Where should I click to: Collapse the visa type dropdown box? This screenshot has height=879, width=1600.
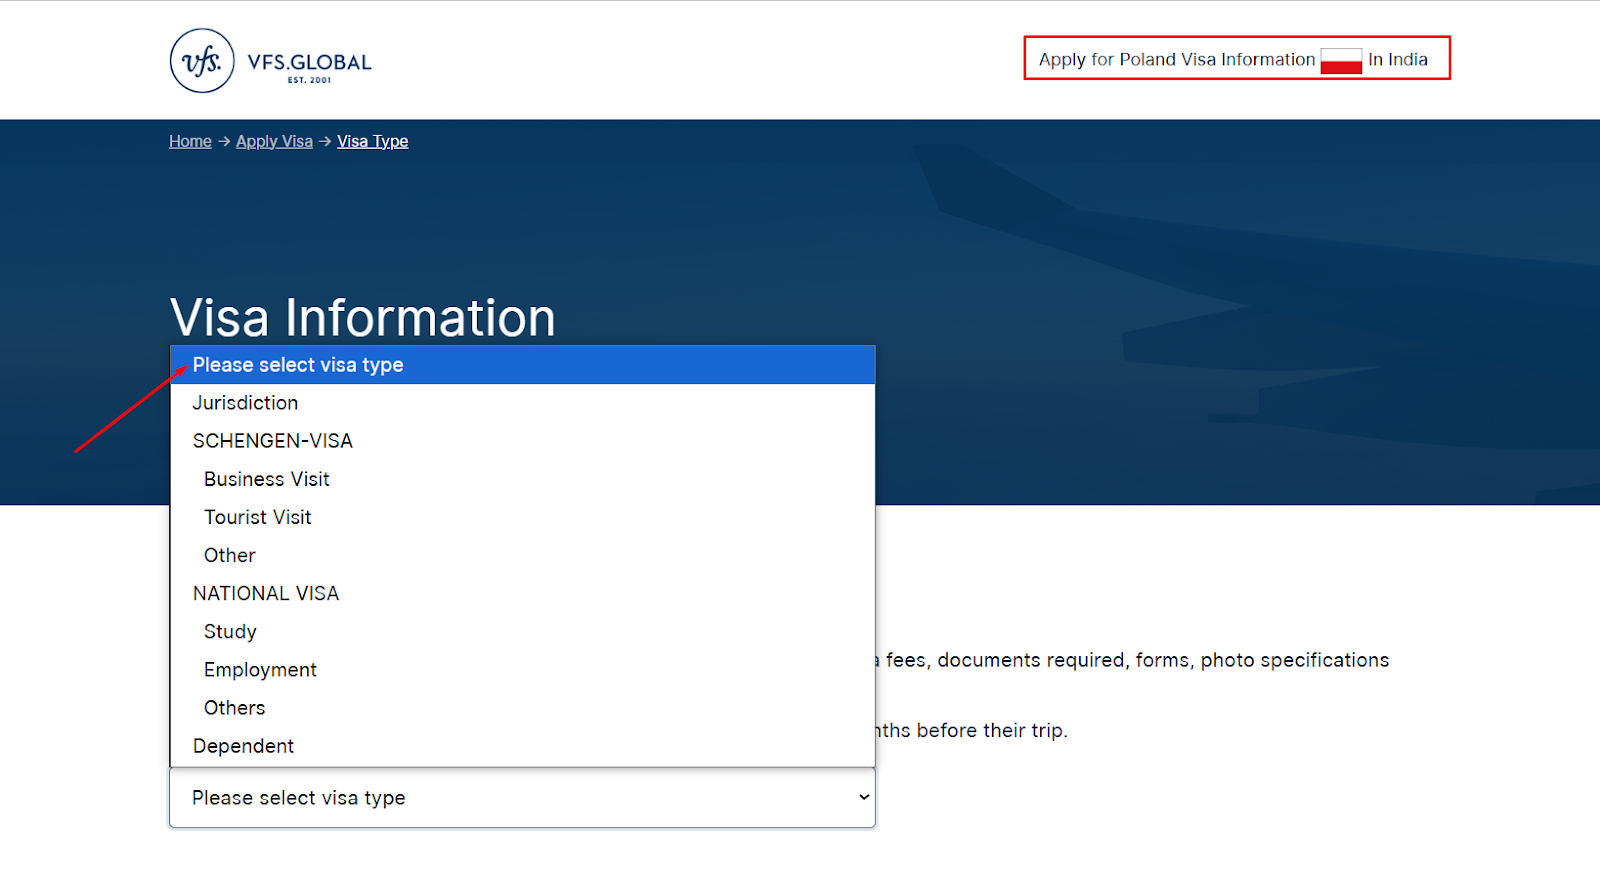coord(523,797)
